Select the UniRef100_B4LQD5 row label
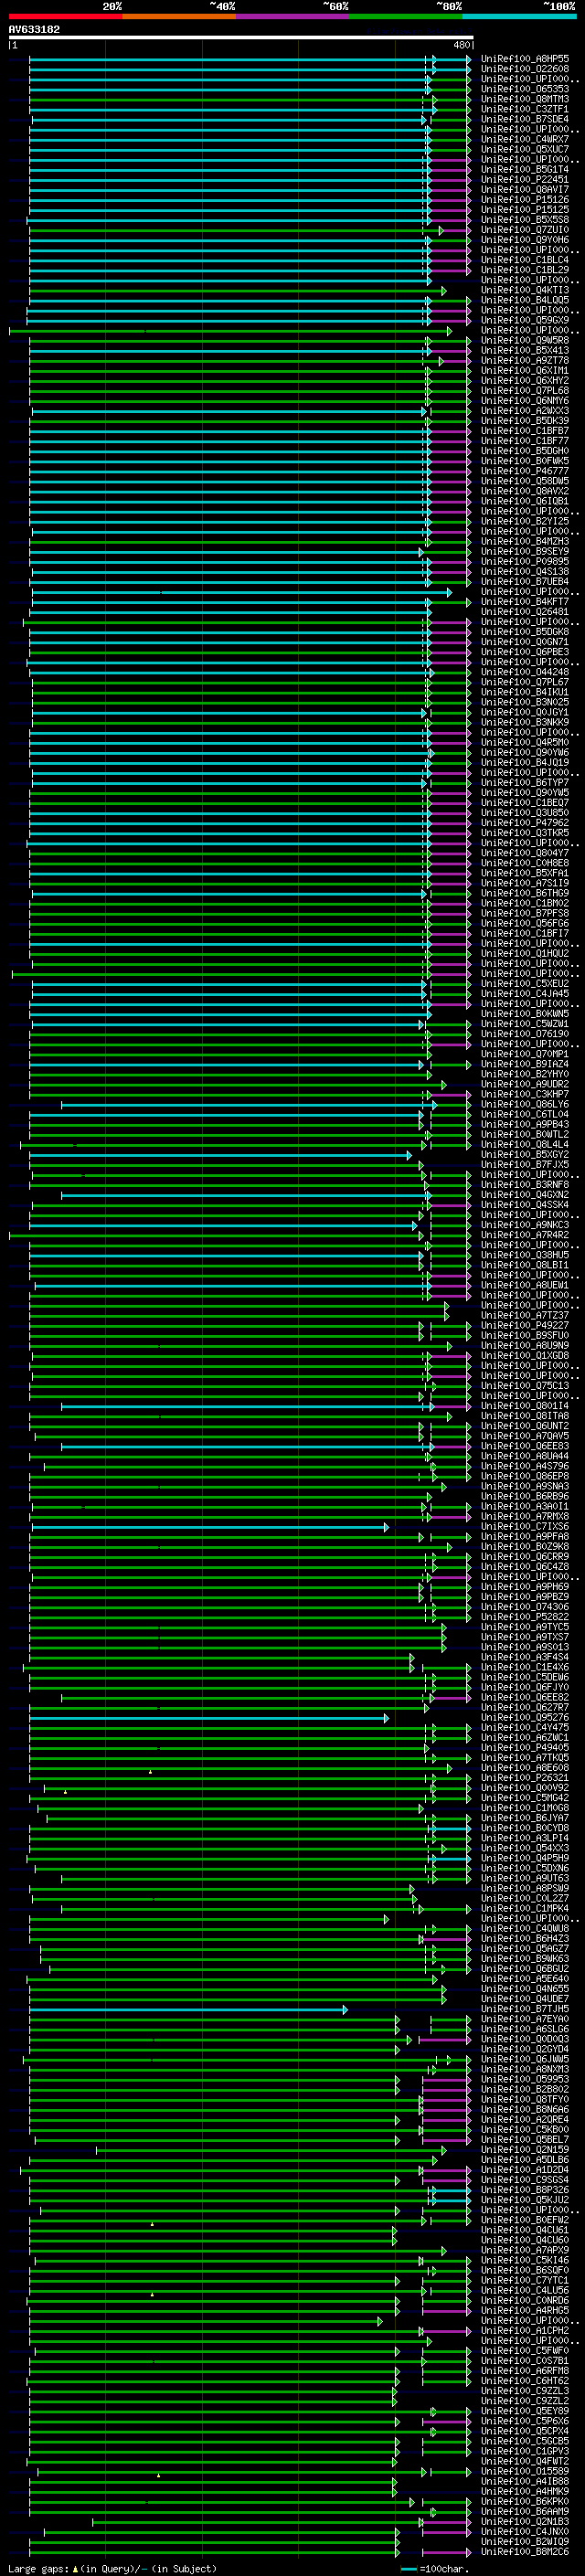Screen dimensions: 585x2576 pyautogui.click(x=525, y=300)
